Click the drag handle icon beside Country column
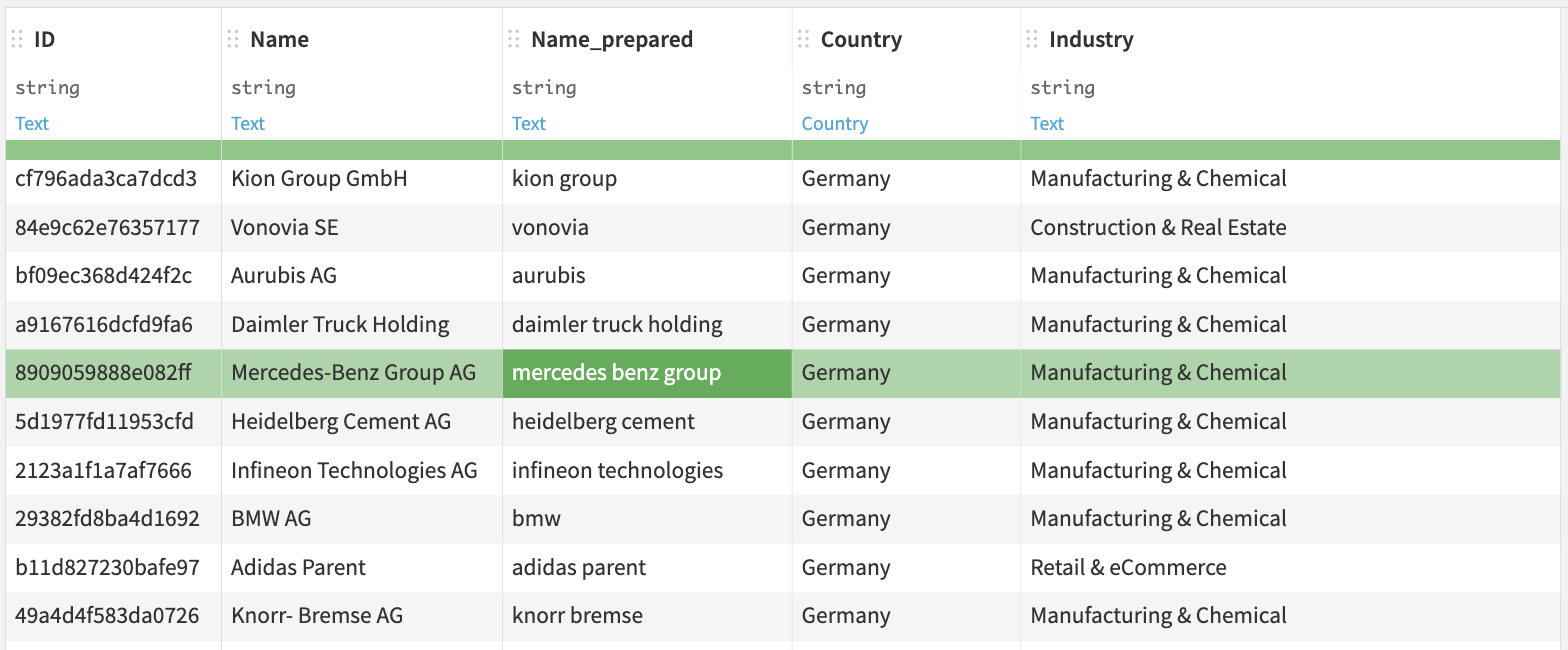This screenshot has height=650, width=1568. tap(801, 39)
